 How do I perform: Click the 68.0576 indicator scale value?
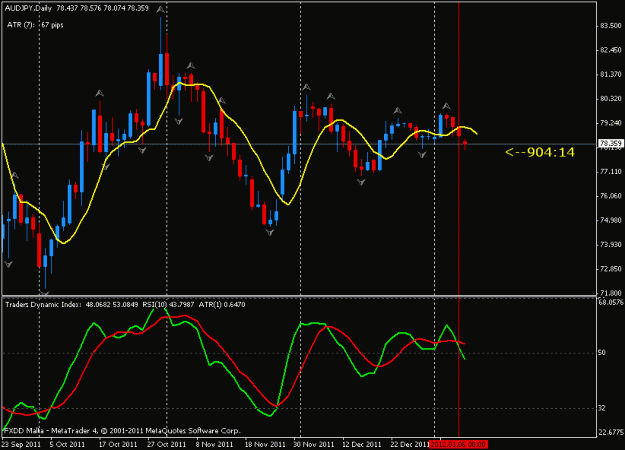coord(611,303)
